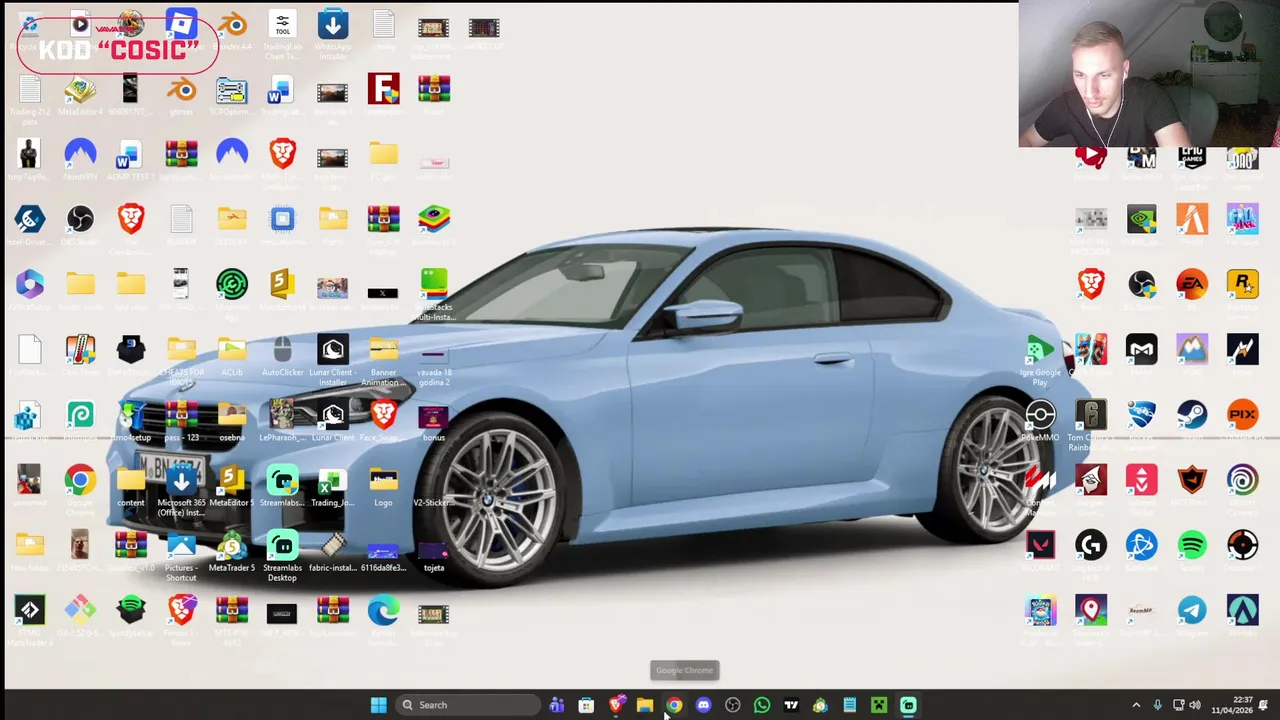Image resolution: width=1280 pixels, height=720 pixels.
Task: Open the notification bell in the taskbar
Action: tap(1264, 705)
